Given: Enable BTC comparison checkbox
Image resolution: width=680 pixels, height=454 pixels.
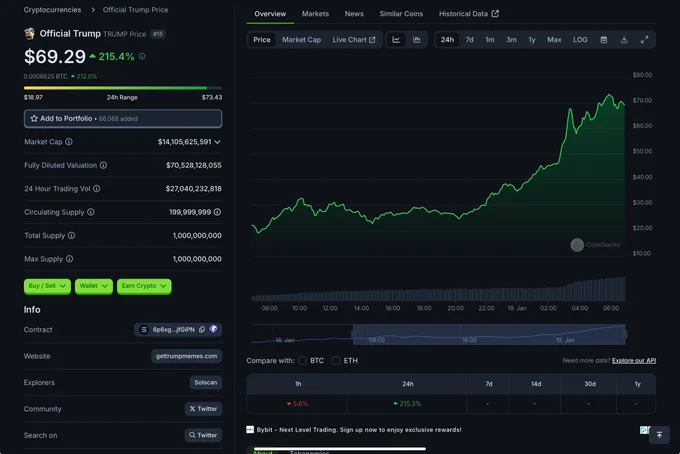Looking at the screenshot, I should 303,360.
